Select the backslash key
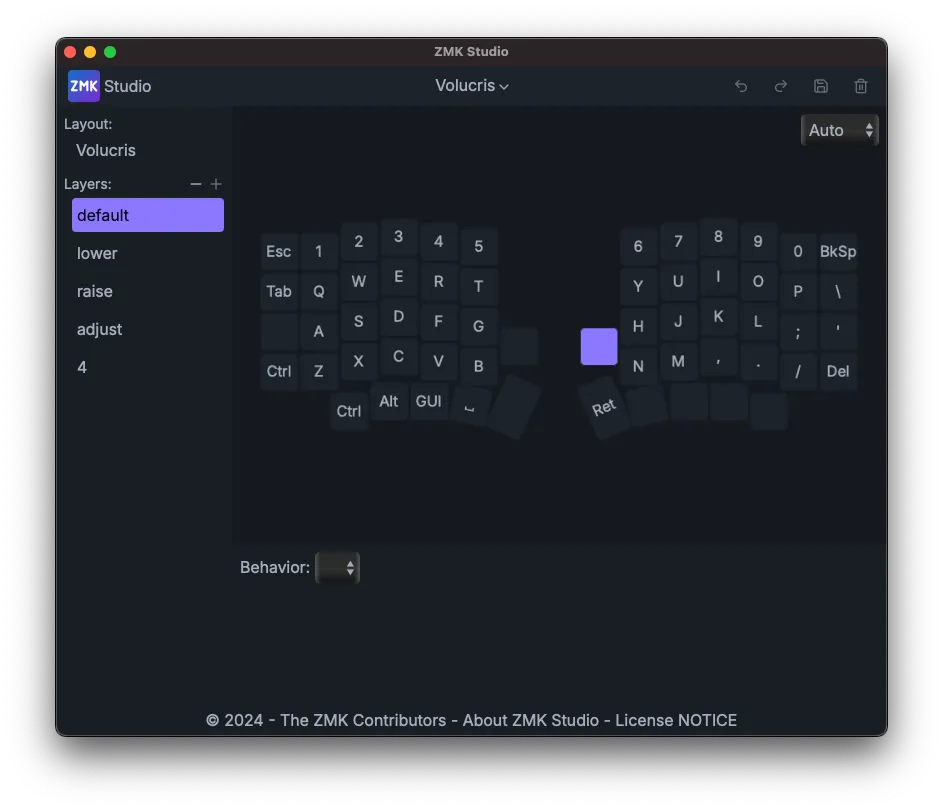Image resolution: width=943 pixels, height=810 pixels. pyautogui.click(x=838, y=291)
